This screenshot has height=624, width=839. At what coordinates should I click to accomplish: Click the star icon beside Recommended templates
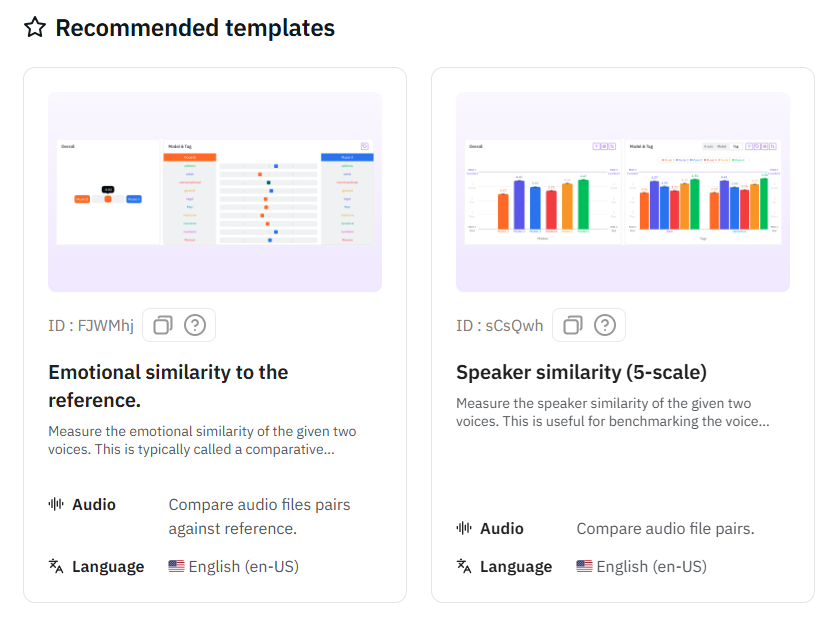[x=35, y=28]
